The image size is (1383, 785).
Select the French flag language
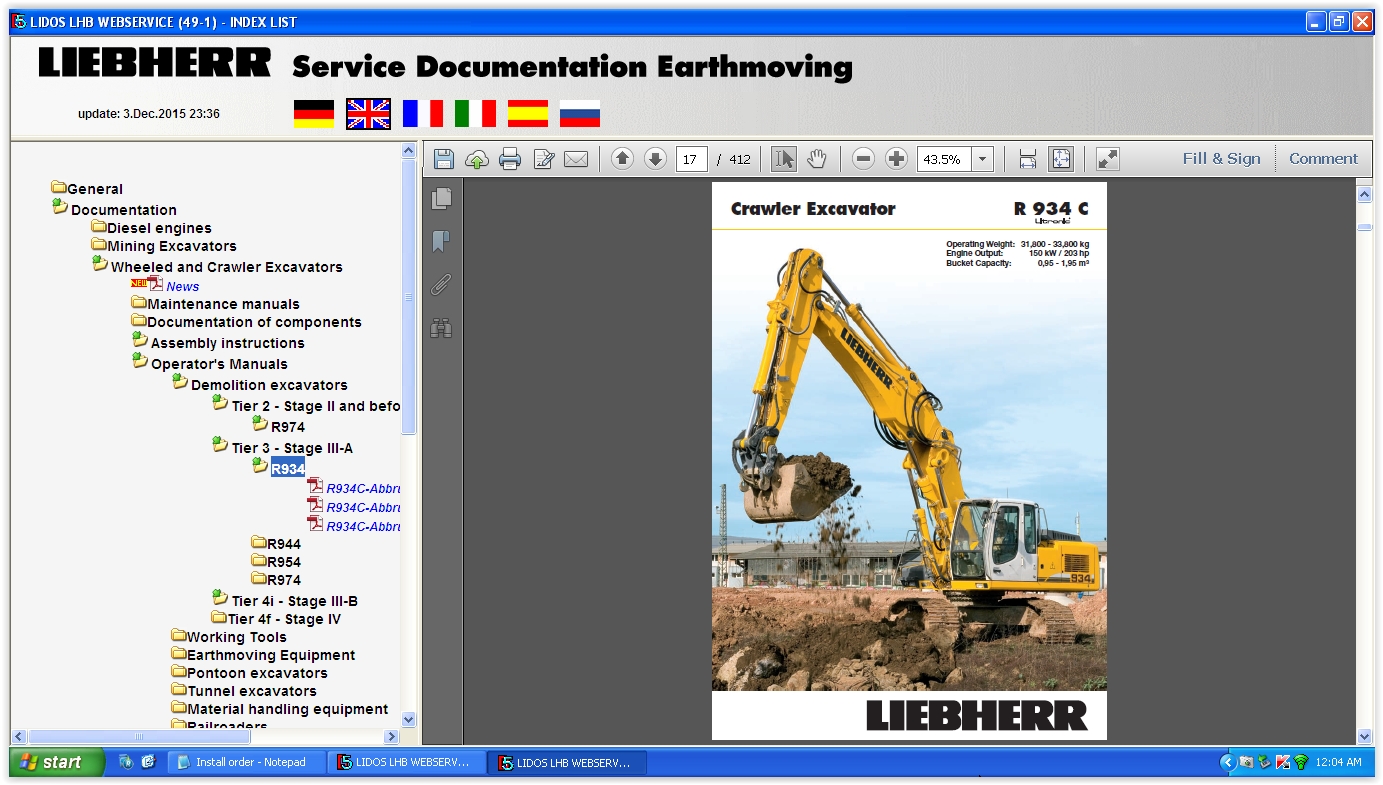(x=423, y=114)
